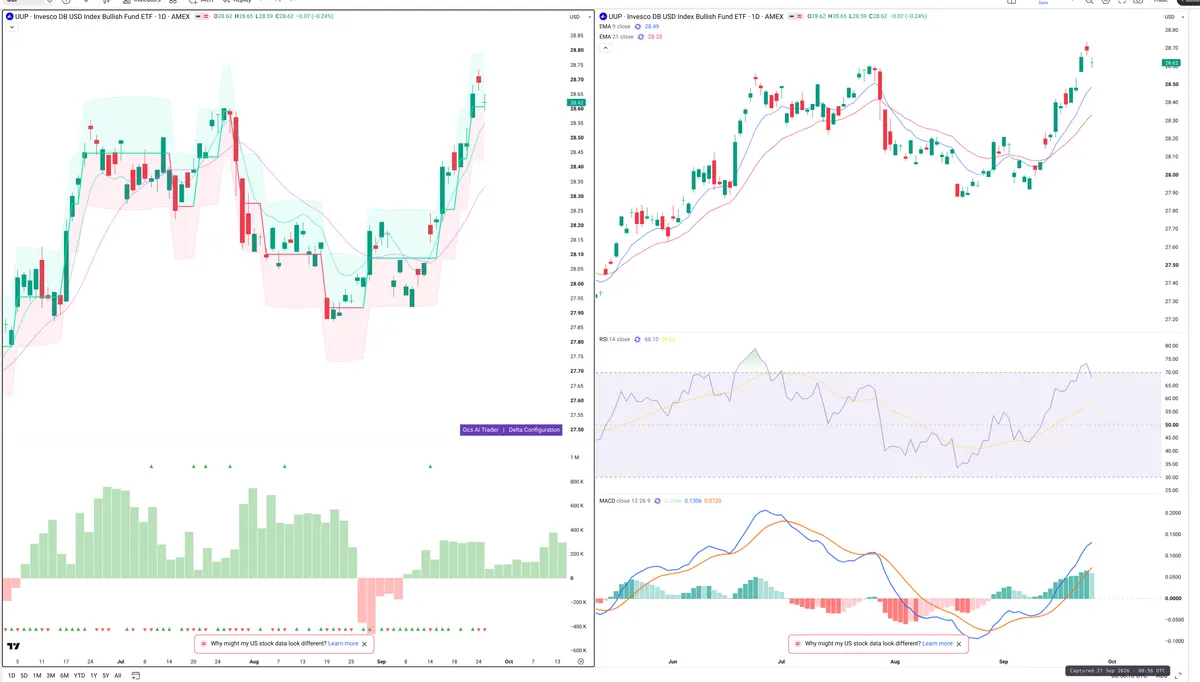The width and height of the screenshot is (1200, 682).
Task: Select EMA 21 close legend label
Action: tap(617, 37)
